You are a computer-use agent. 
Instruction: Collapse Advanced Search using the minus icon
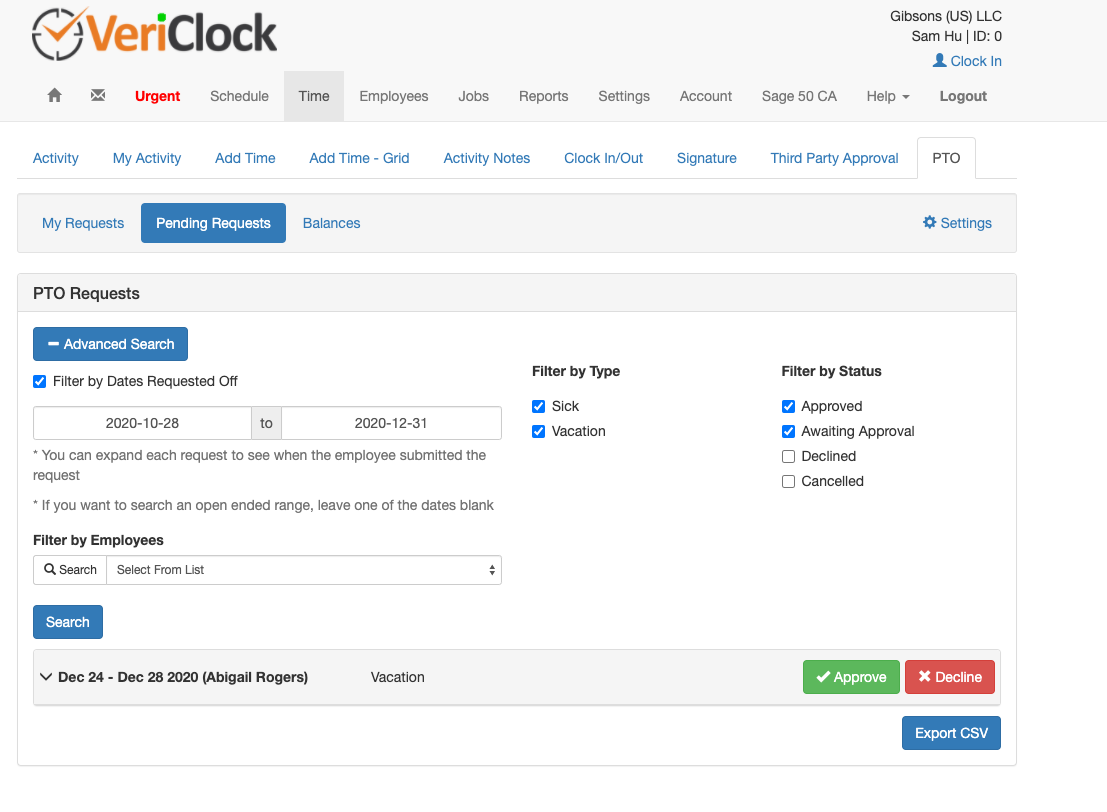click(53, 343)
